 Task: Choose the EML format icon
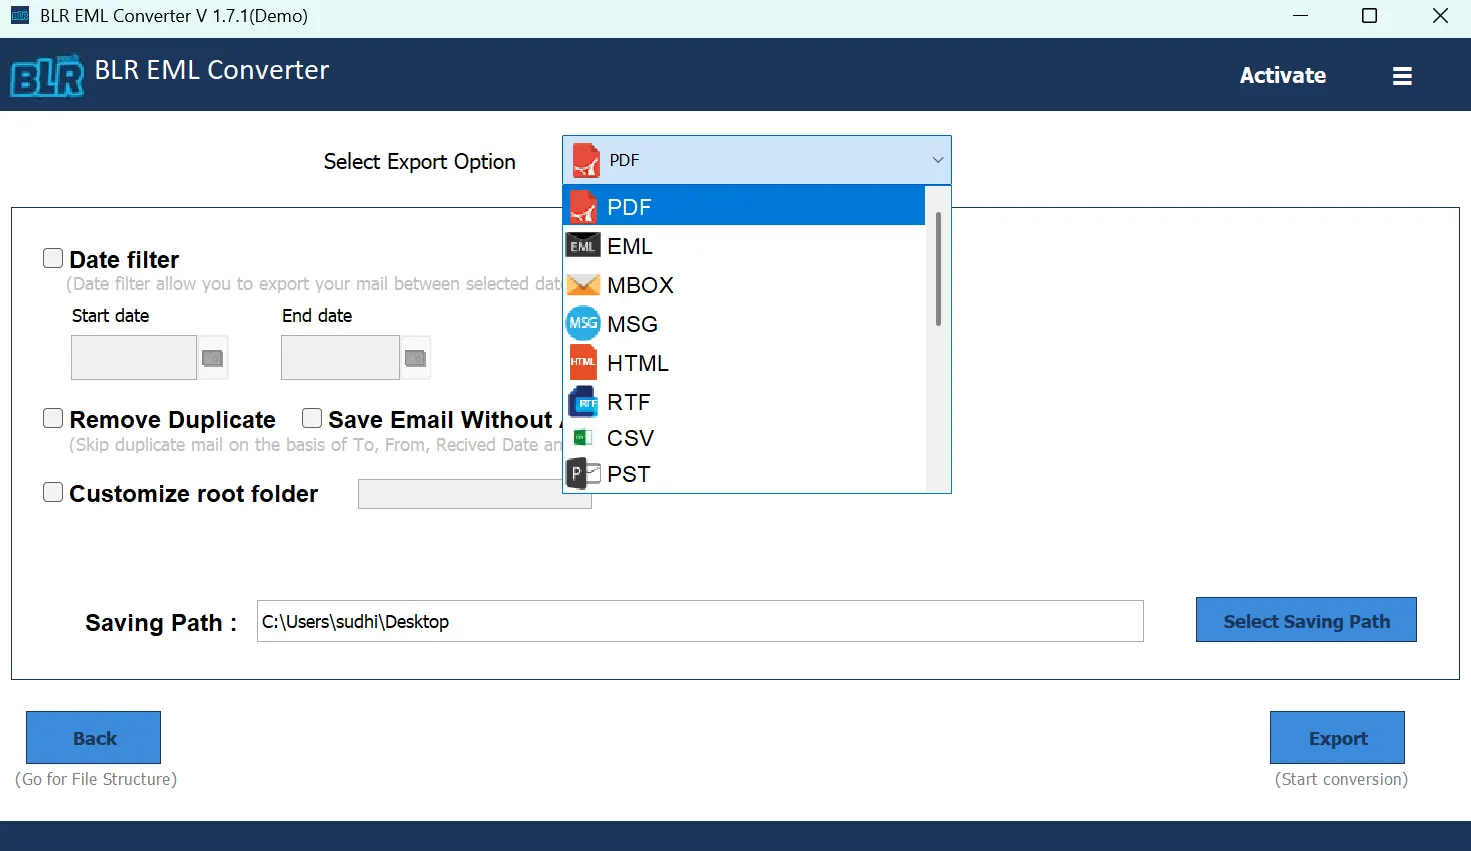click(584, 245)
